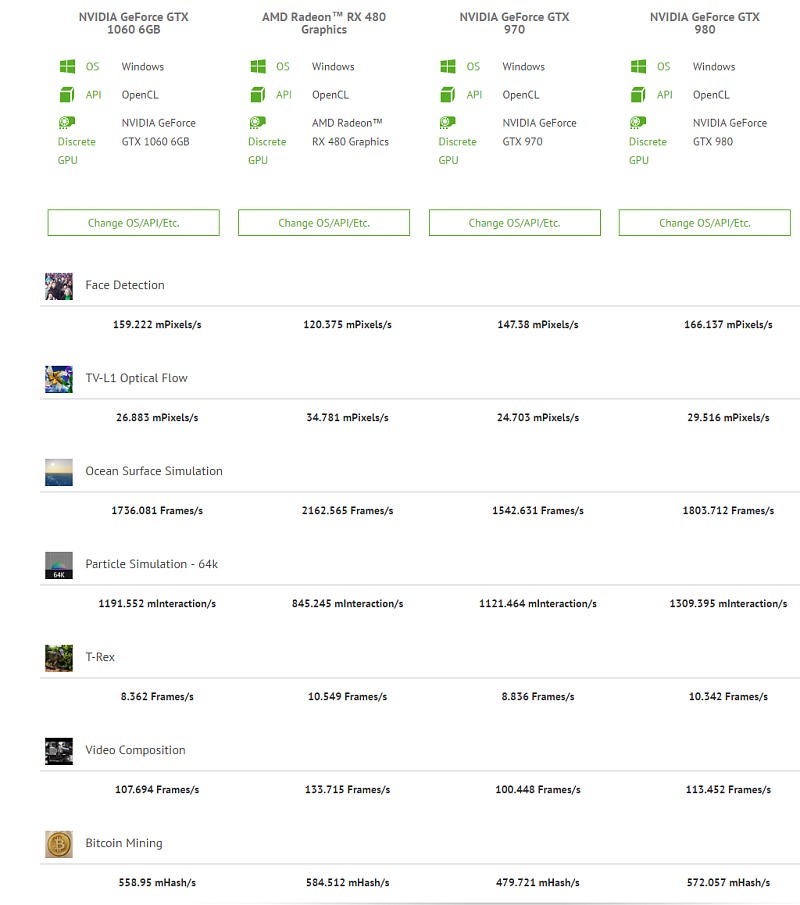This screenshot has width=800, height=905.
Task: Click Change OS/API/Etc. for GTX 1060 6GB
Action: (x=133, y=223)
